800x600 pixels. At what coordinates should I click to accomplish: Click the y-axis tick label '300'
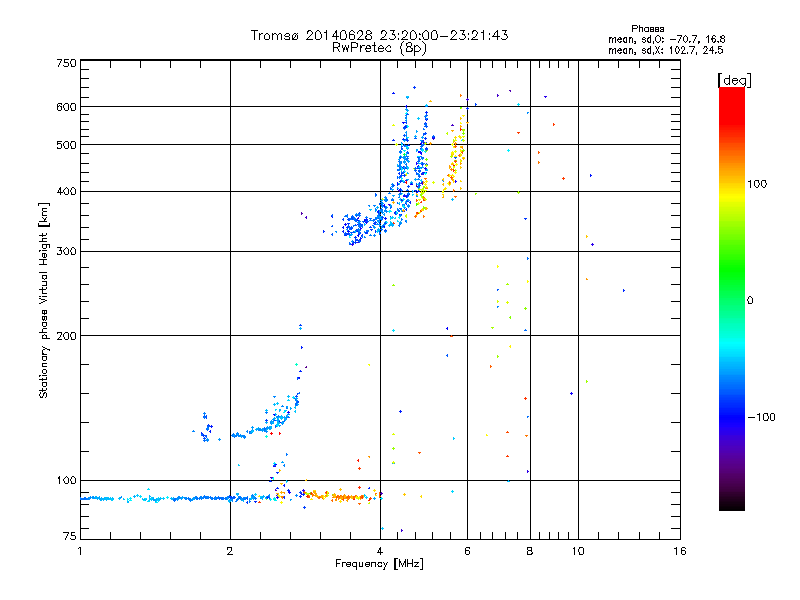66,252
